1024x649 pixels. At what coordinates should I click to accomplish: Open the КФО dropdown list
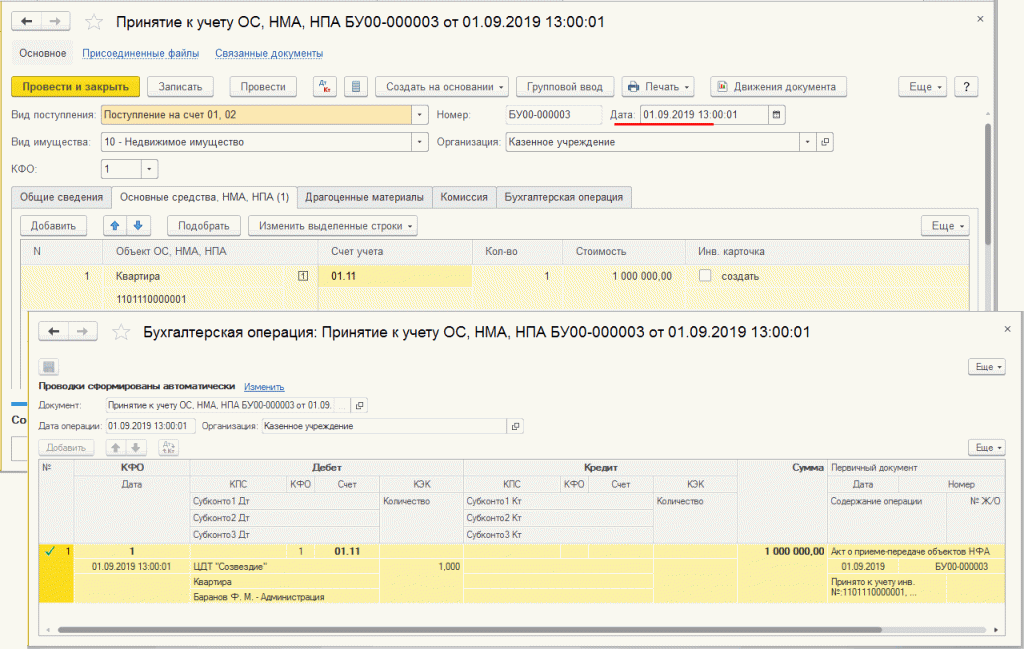pyautogui.click(x=150, y=169)
